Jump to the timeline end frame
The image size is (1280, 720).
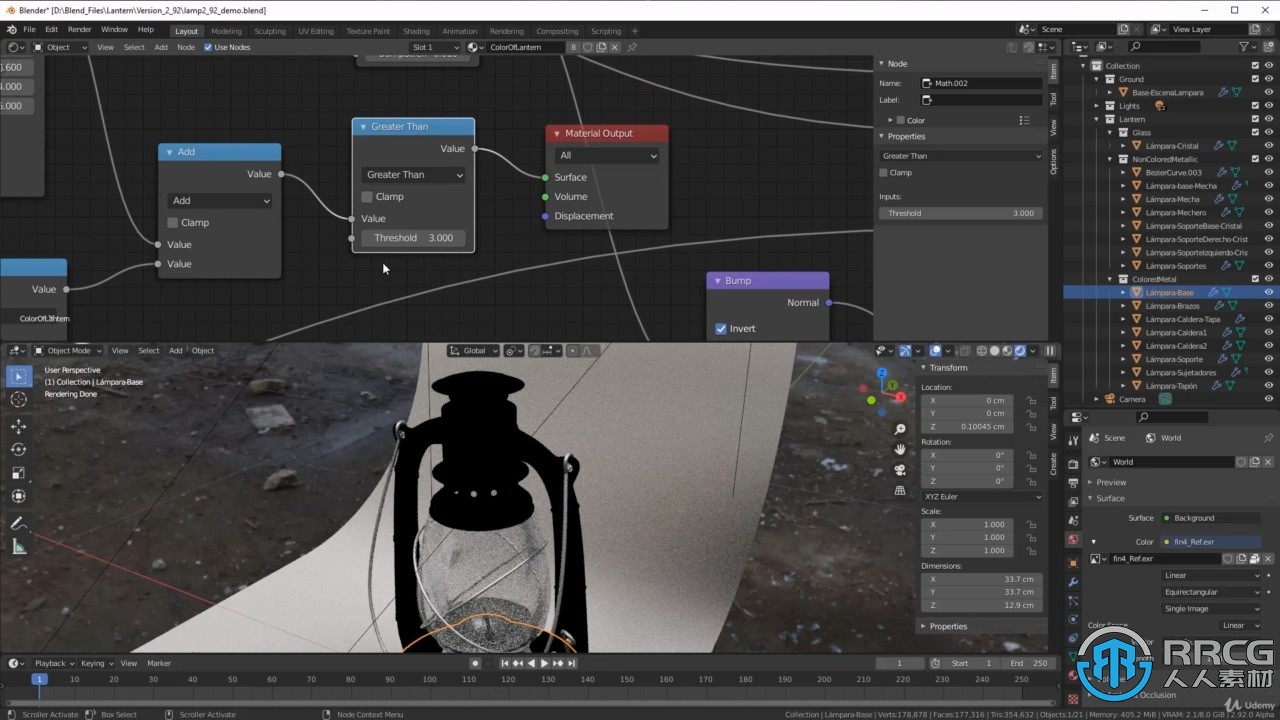pos(572,663)
